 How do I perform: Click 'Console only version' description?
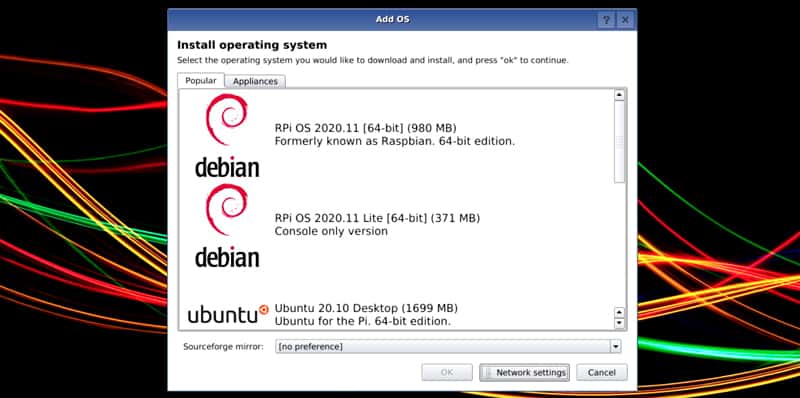[331, 231]
